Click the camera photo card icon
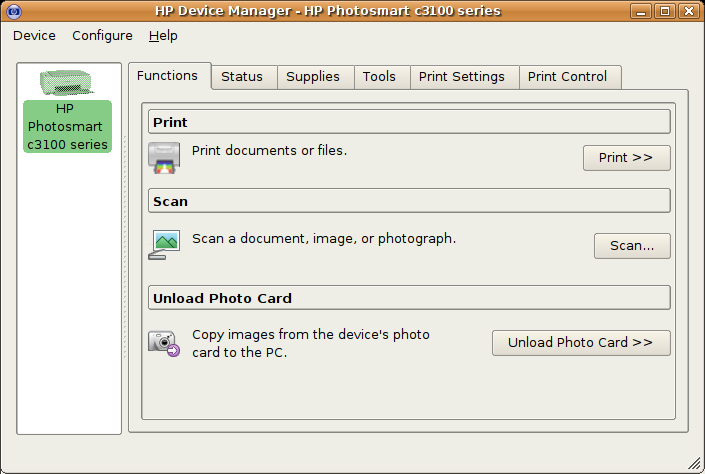Screen dimensions: 705x474 tap(164, 344)
